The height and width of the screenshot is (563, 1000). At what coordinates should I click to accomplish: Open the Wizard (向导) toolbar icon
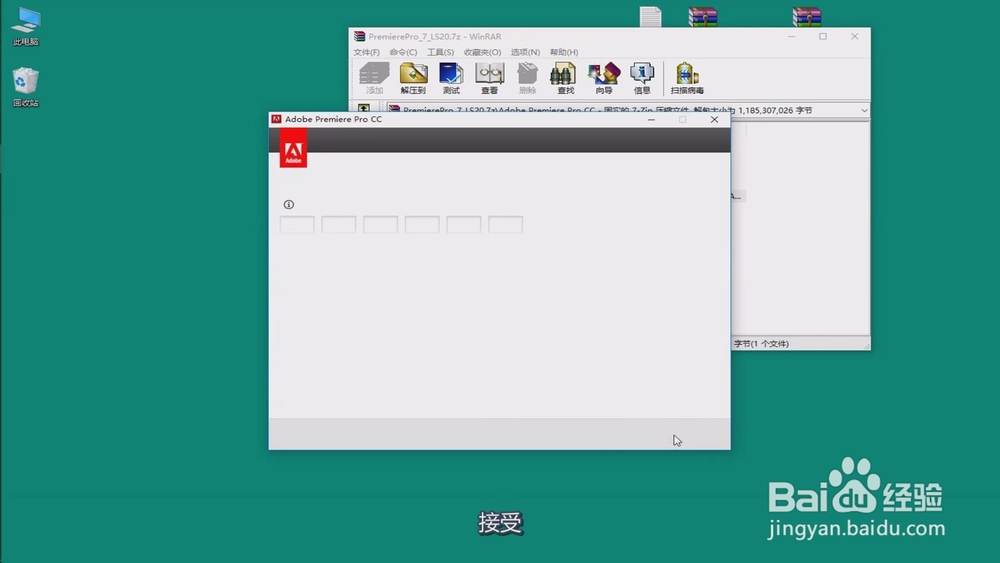tap(604, 78)
